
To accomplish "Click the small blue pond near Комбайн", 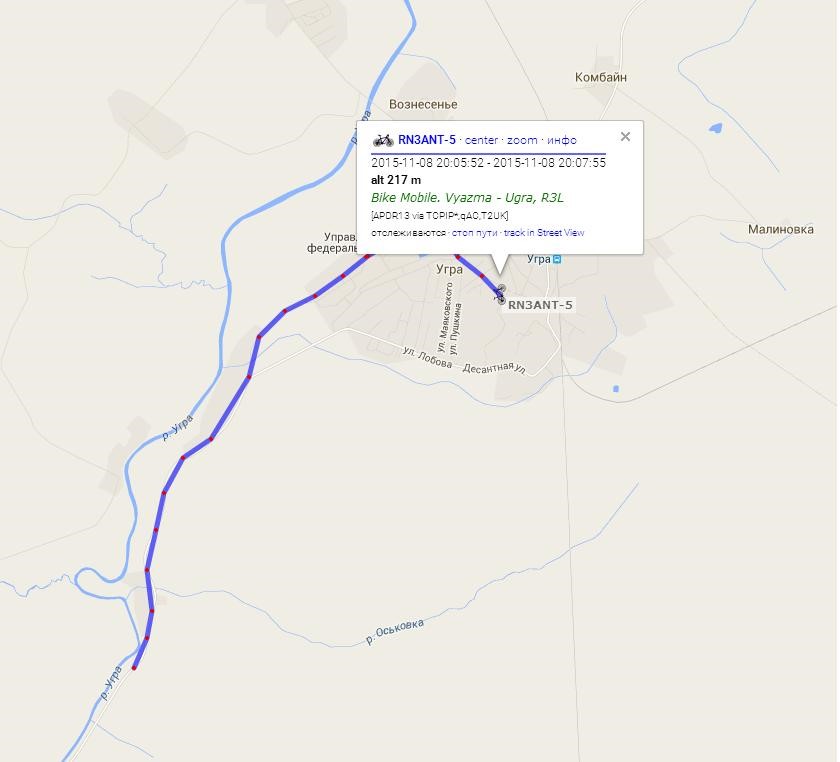I will coord(715,128).
